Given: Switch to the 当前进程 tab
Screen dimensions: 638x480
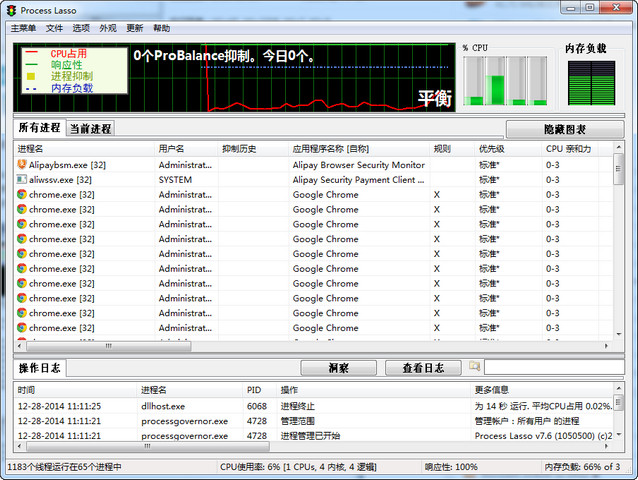Looking at the screenshot, I should [90, 129].
